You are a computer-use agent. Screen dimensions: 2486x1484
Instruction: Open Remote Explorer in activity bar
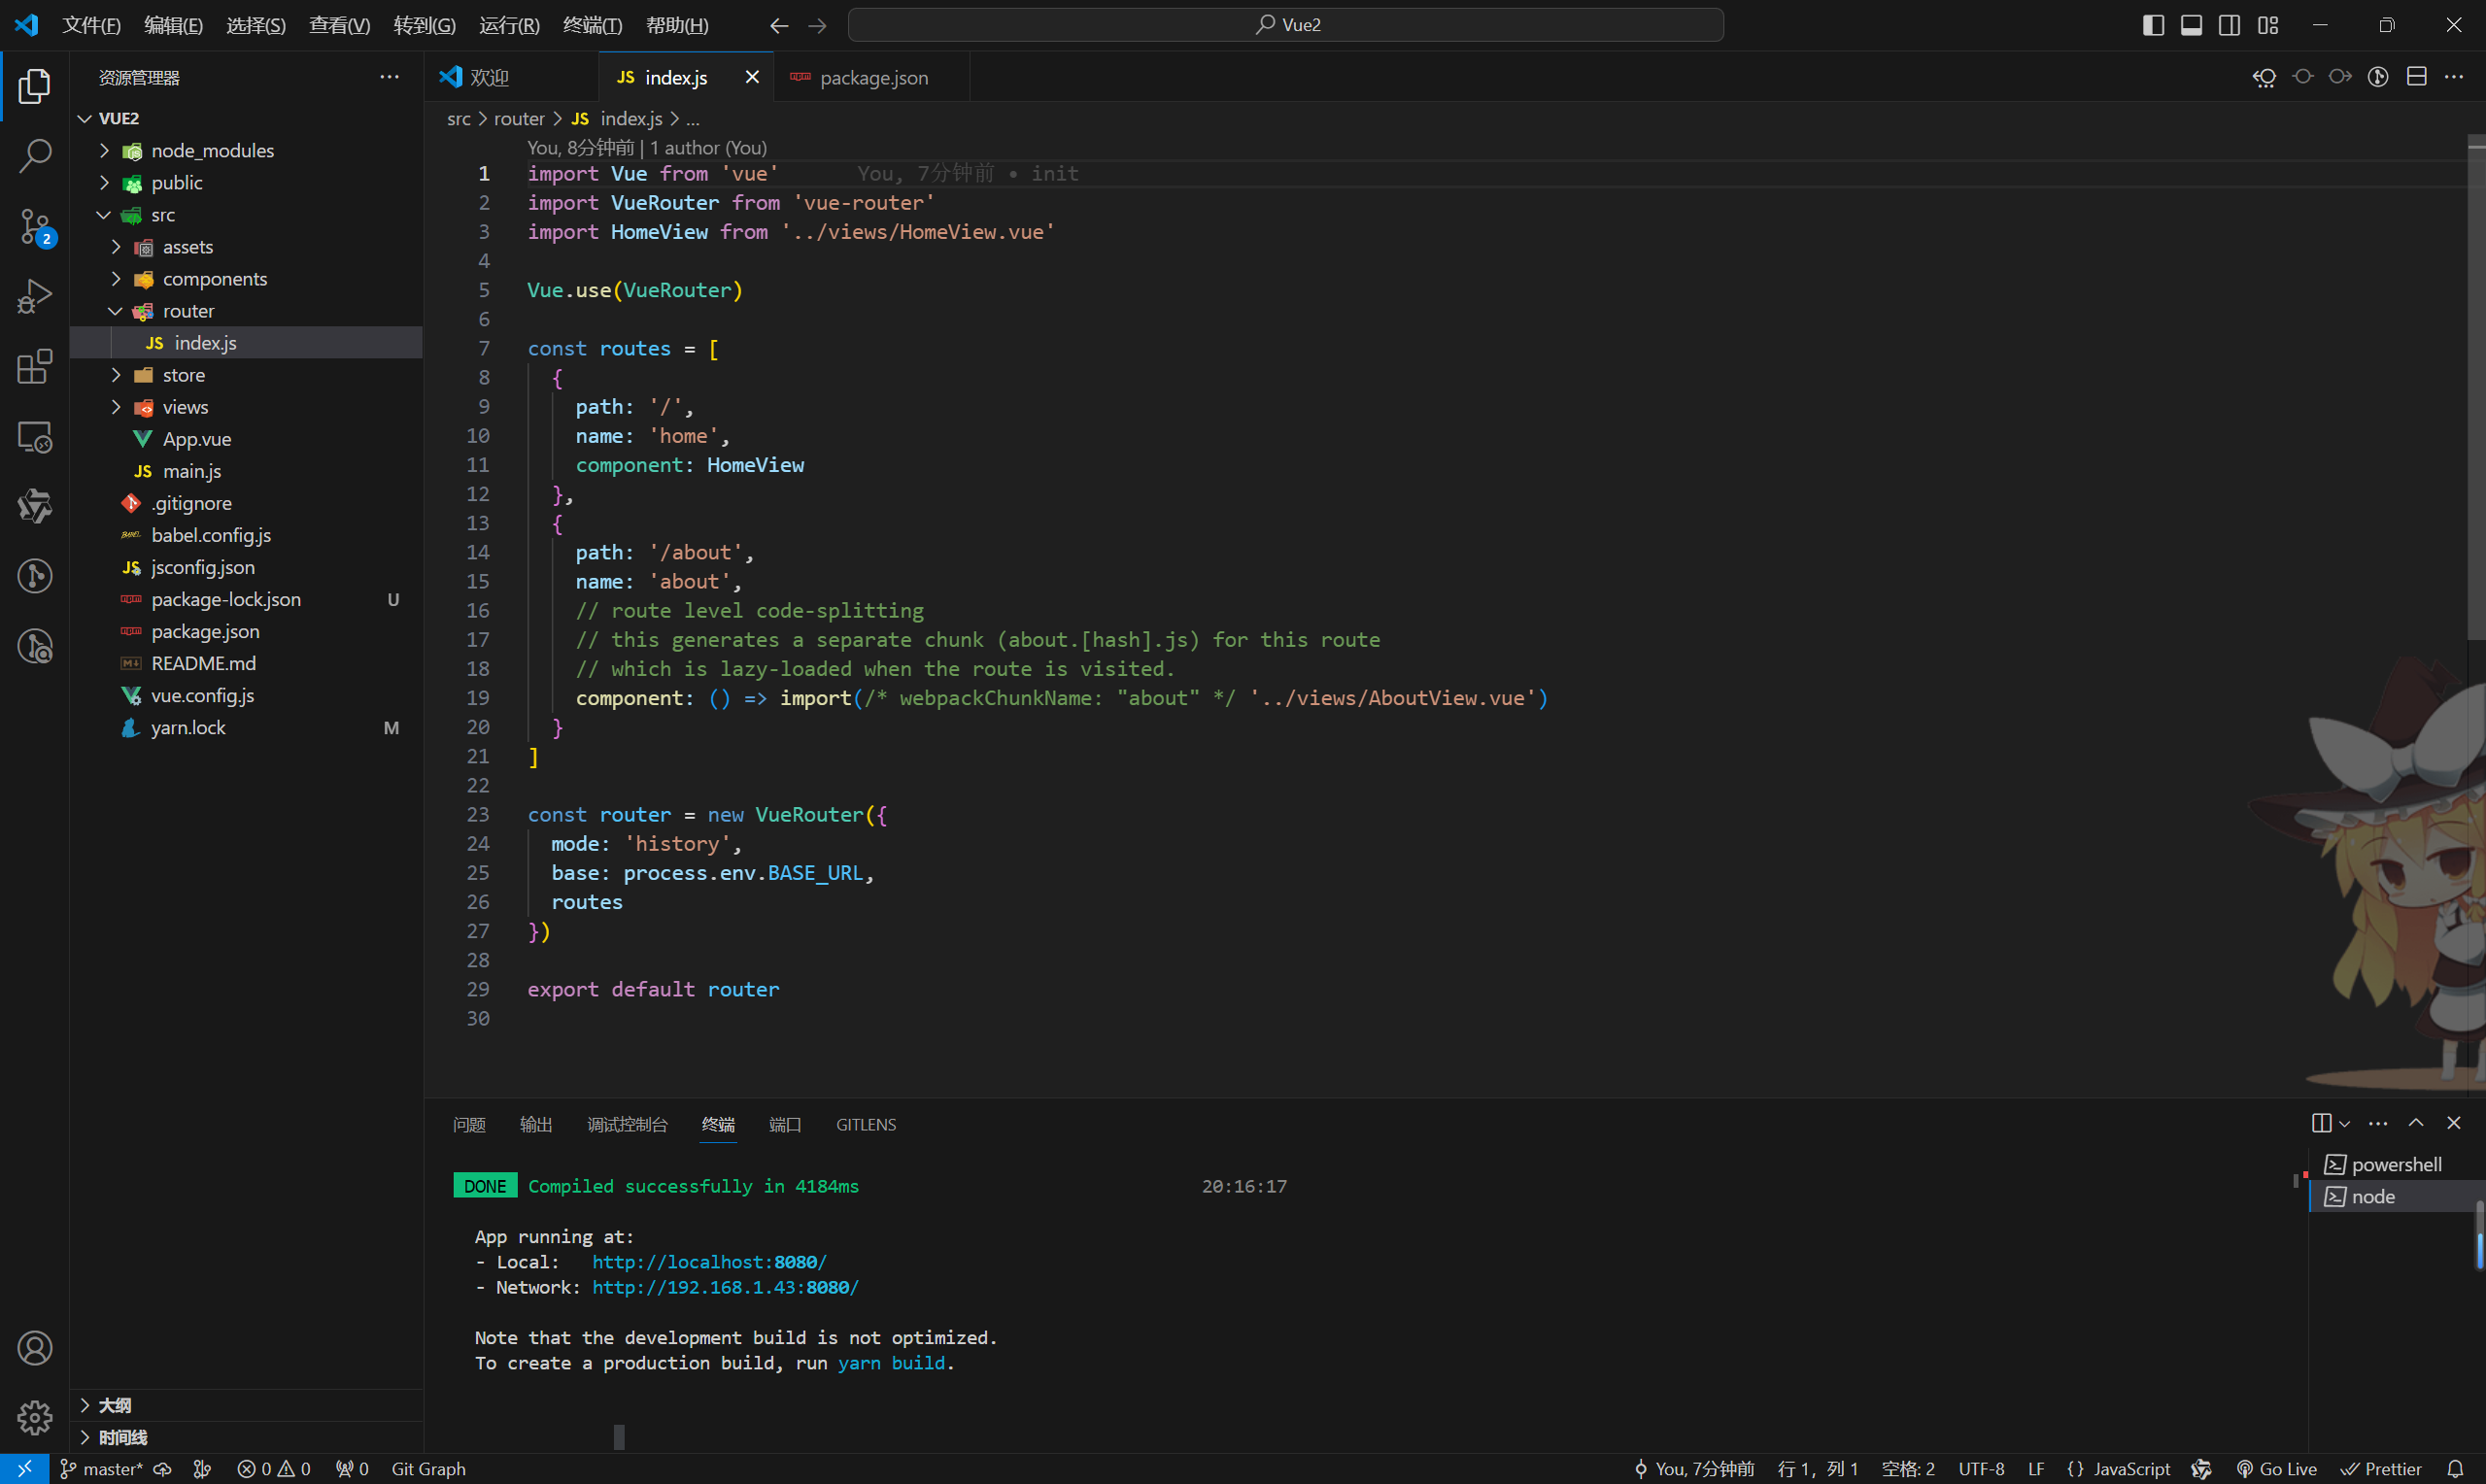pos(35,437)
